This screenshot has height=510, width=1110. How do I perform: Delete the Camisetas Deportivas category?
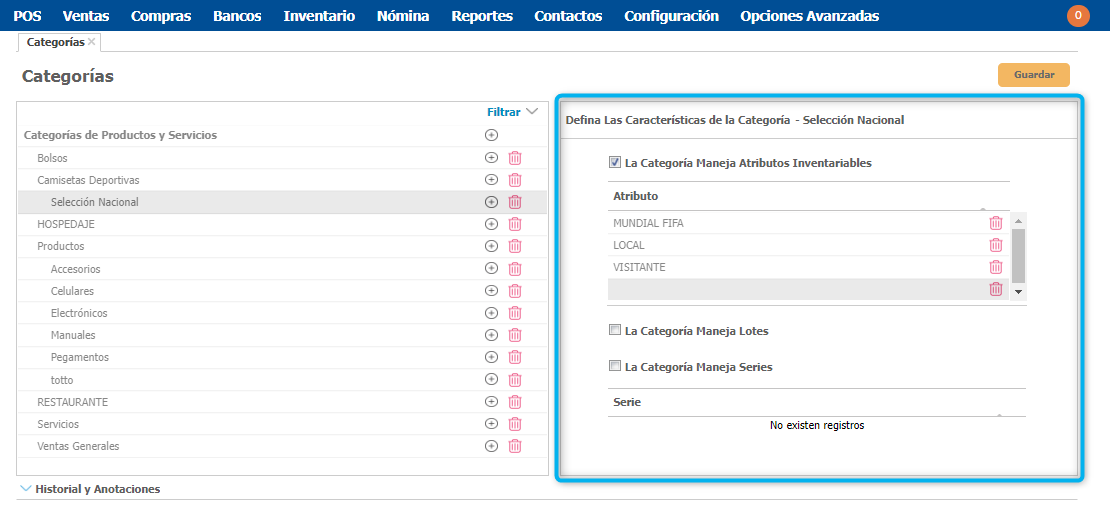tap(515, 180)
